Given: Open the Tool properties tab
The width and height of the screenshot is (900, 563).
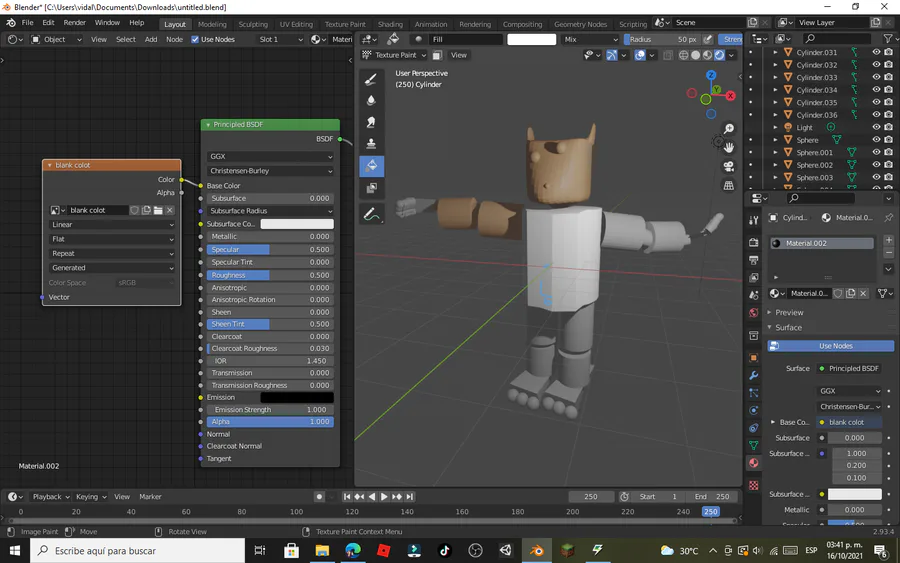Looking at the screenshot, I should tap(754, 220).
